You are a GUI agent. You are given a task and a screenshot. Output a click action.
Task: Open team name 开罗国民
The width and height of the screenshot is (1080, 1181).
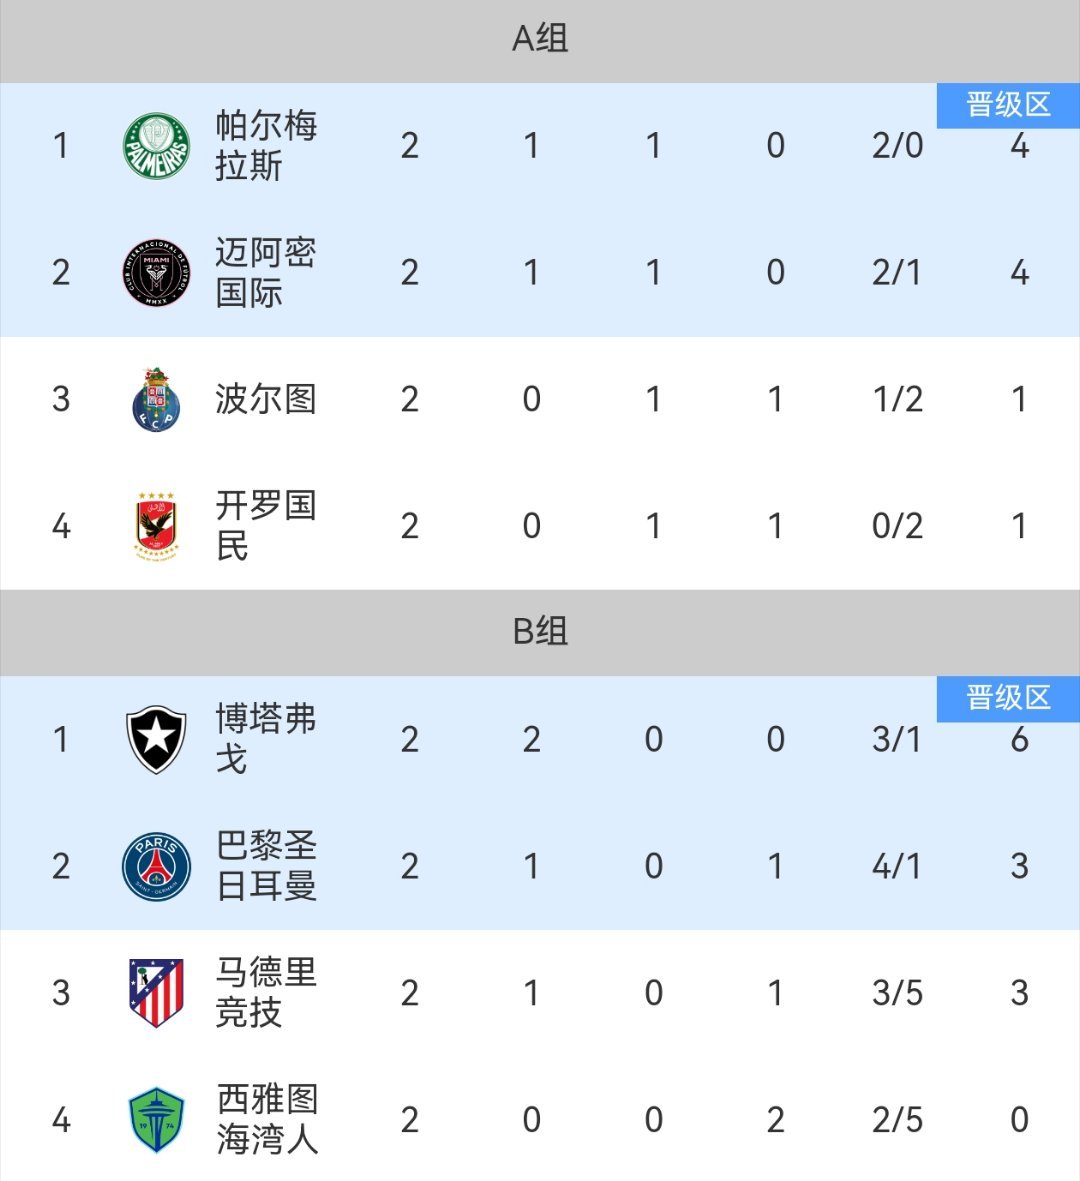[x=266, y=526]
